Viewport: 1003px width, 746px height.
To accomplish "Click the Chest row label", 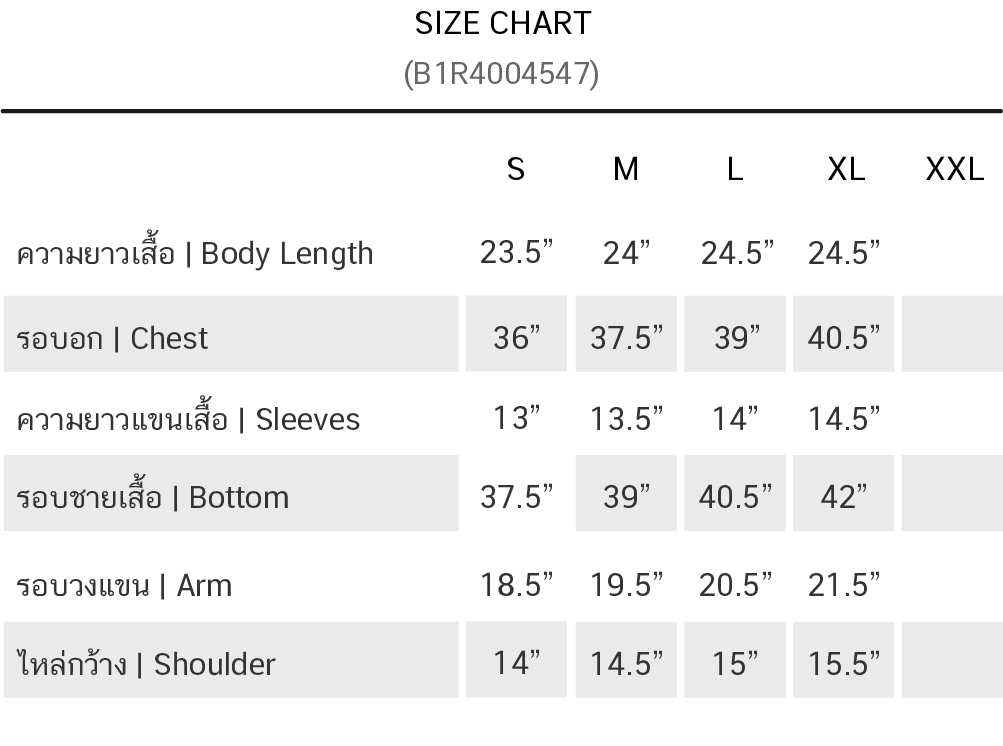I will point(112,338).
